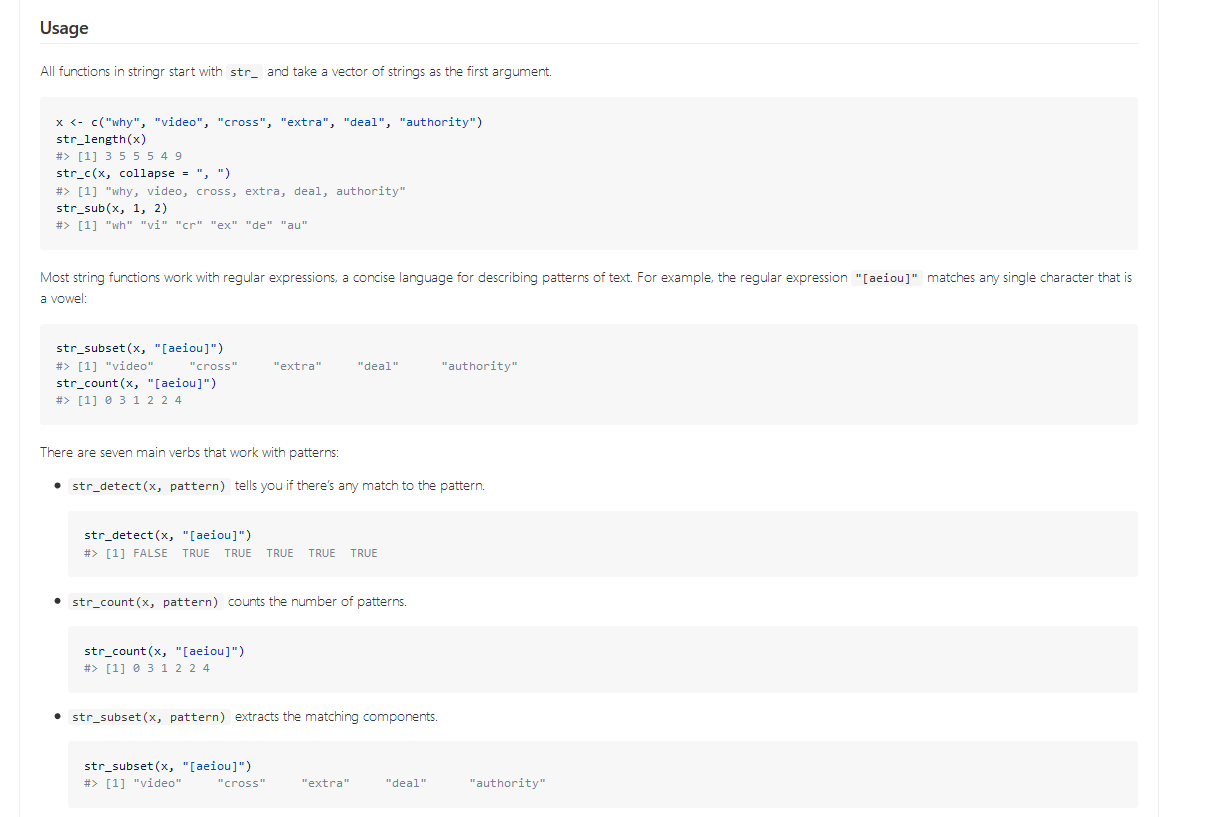Click the output line "wh" "vi" "cr"
The width and height of the screenshot is (1209, 817).
click(182, 225)
